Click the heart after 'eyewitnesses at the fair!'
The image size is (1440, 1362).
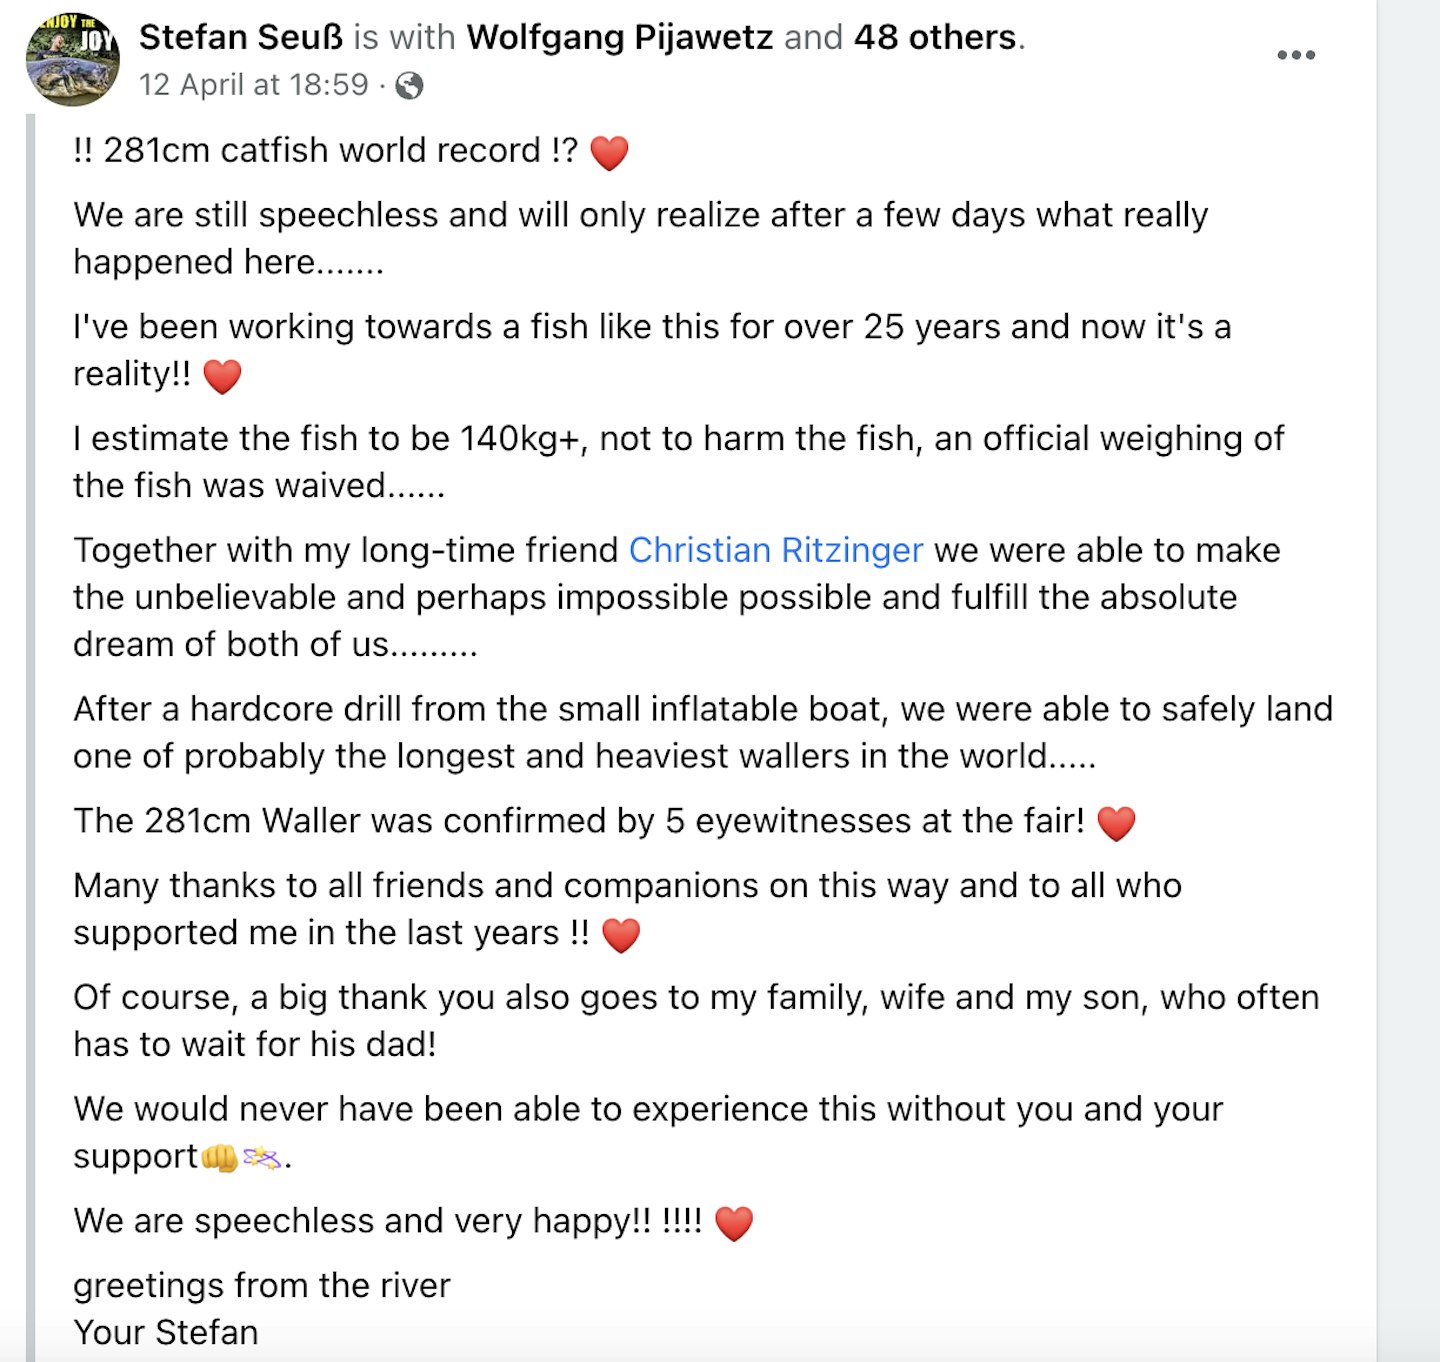coord(1116,824)
